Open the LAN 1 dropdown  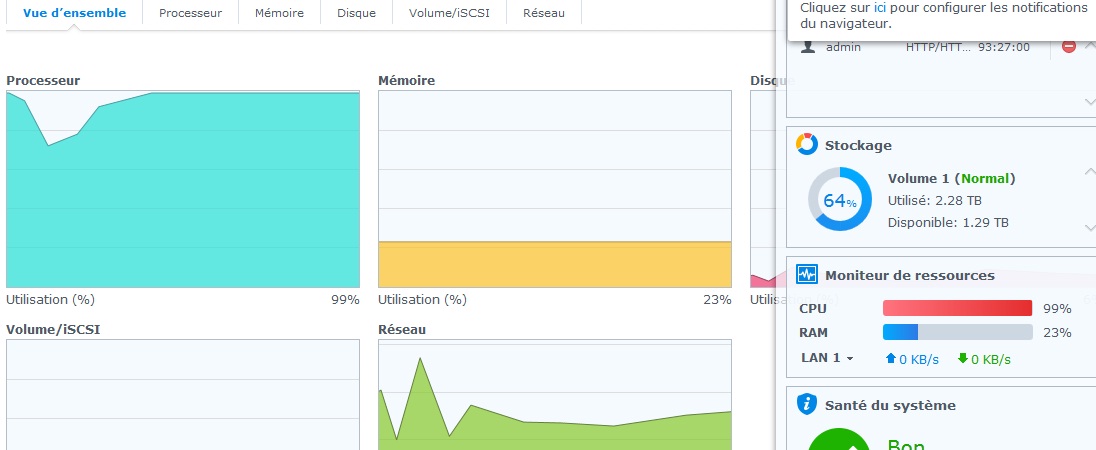827,358
